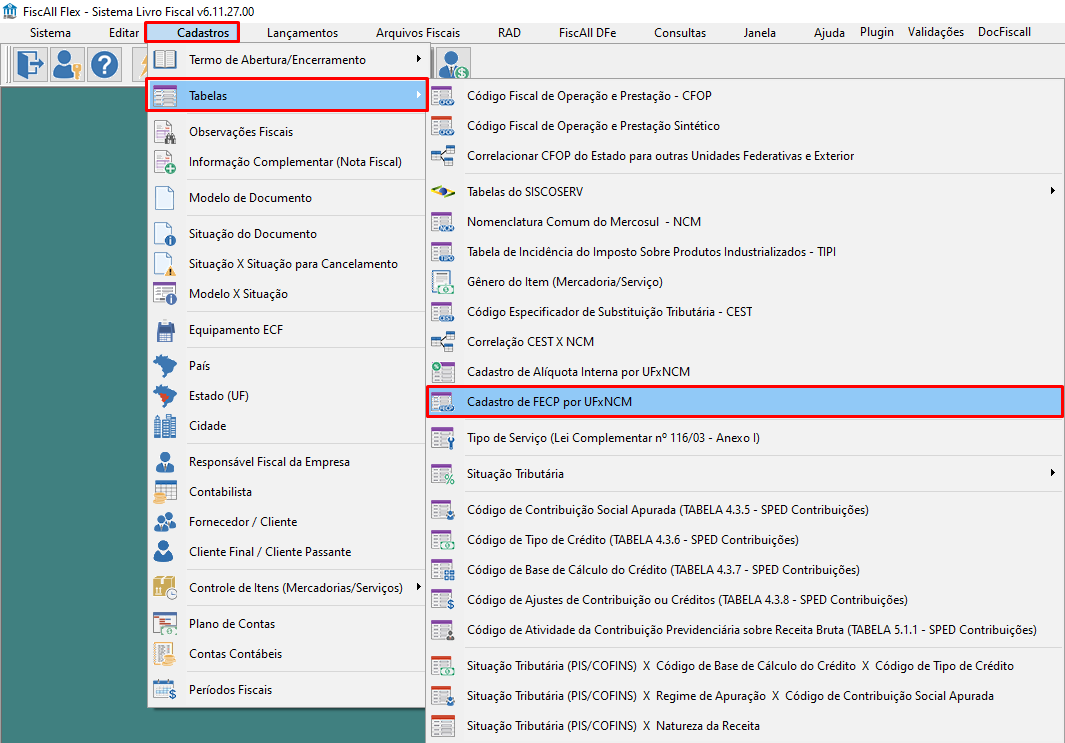Viewport: 1065px width, 743px height.
Task: Choose Correlacionar CFOP do Estado entry
Action: (744, 156)
